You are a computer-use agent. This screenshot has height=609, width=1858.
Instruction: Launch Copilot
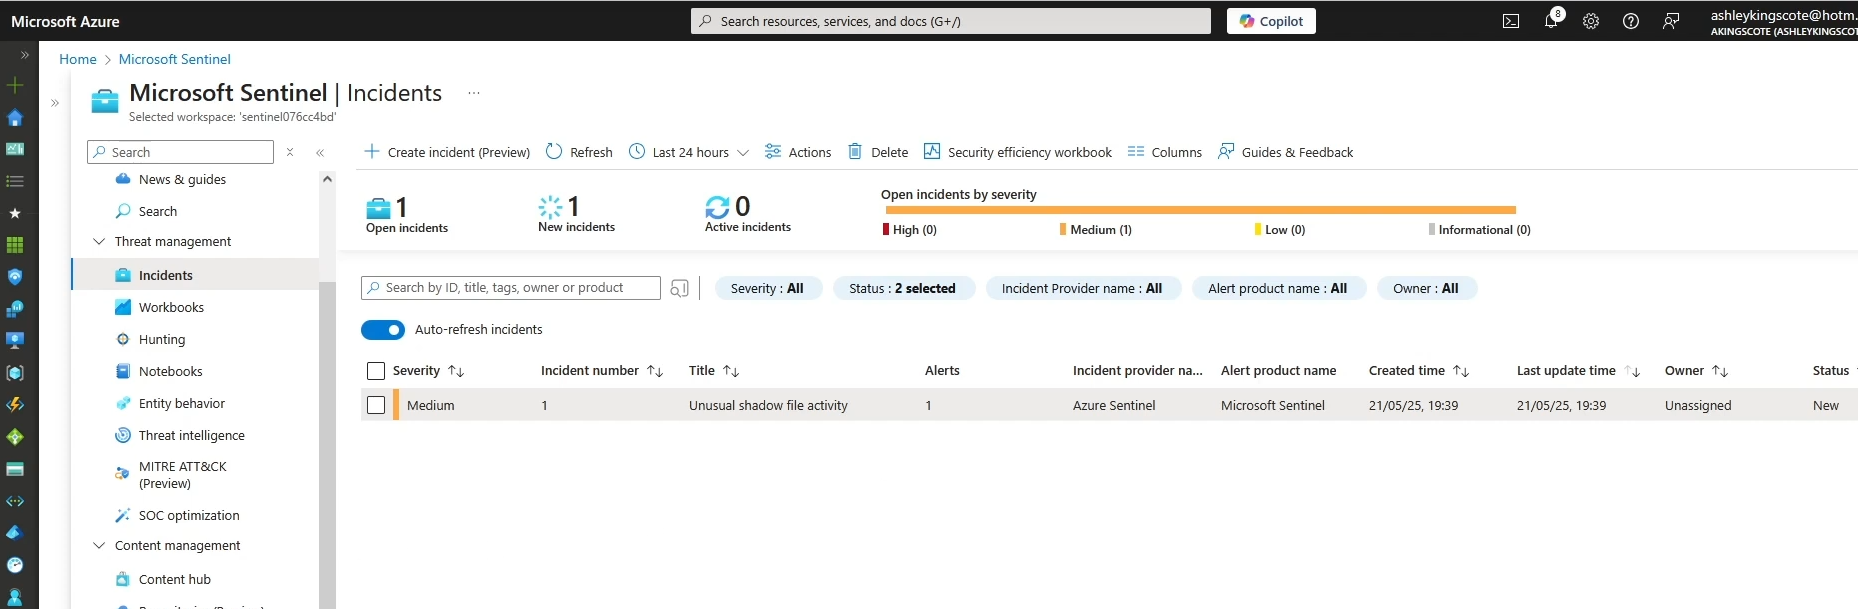1271,21
